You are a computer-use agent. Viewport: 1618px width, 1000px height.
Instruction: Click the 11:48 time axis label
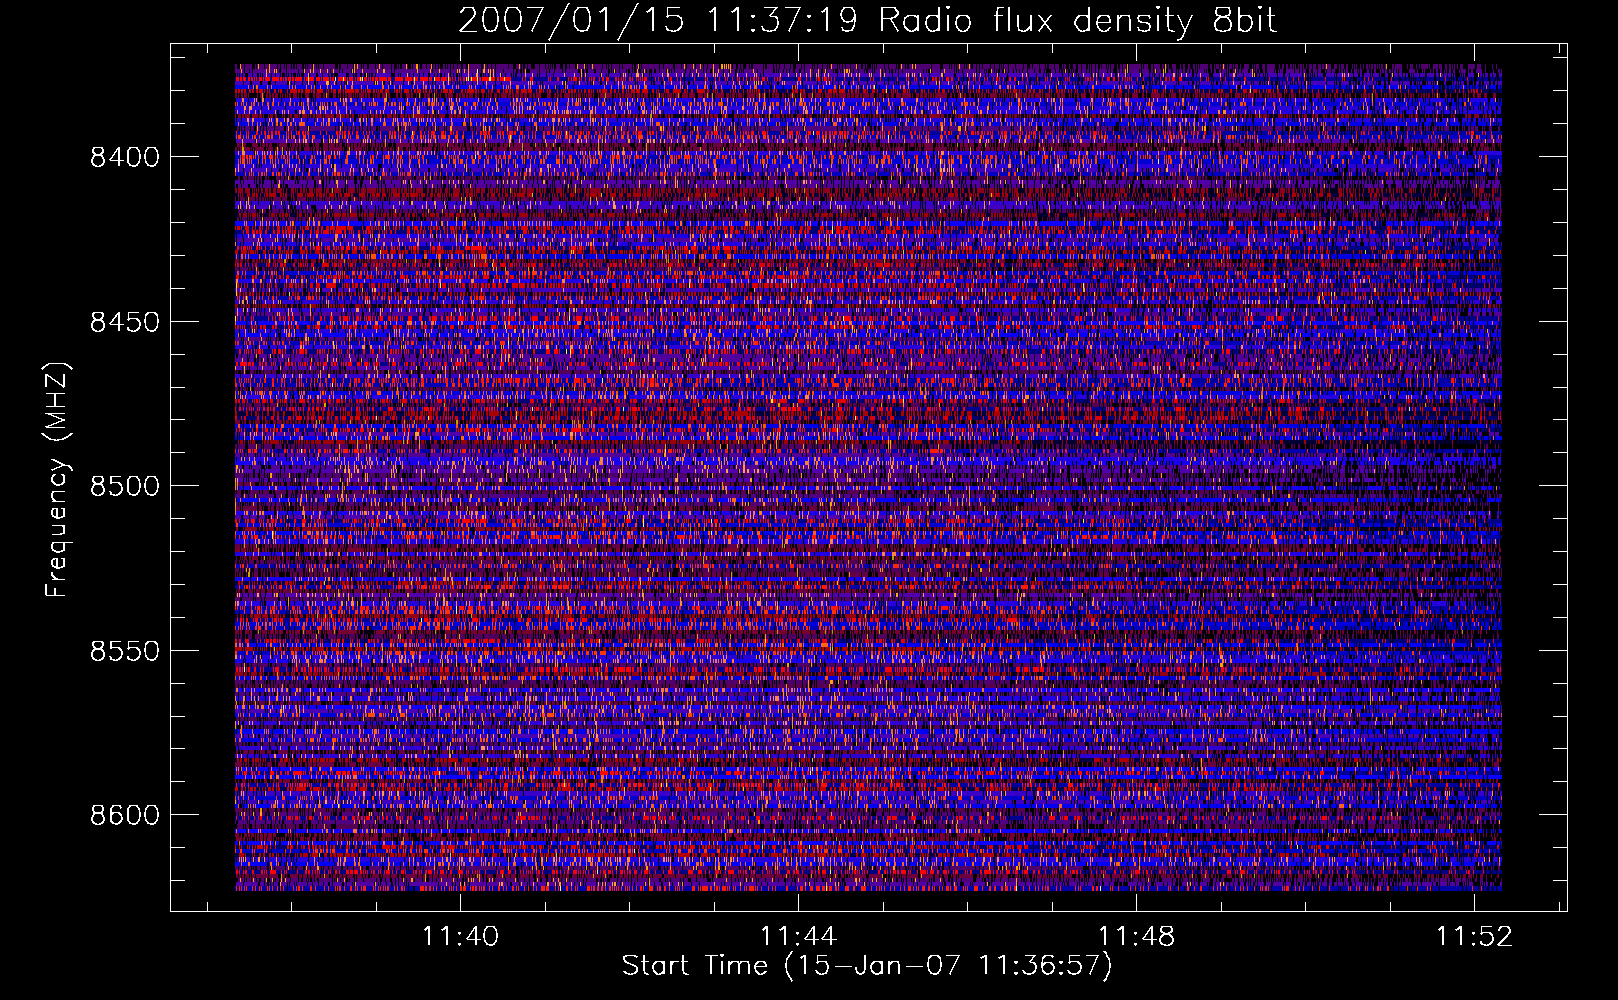pyautogui.click(x=1136, y=937)
